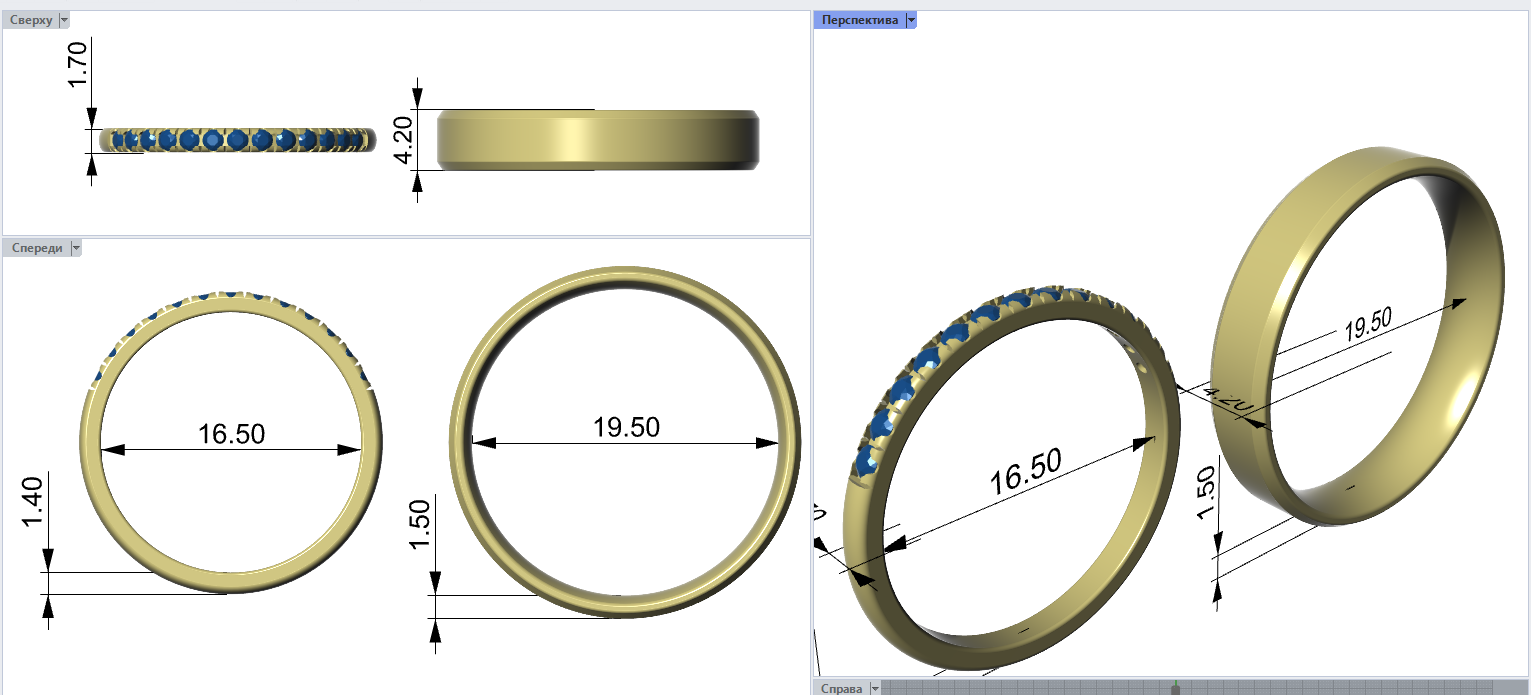This screenshot has height=695, width=1531.
Task: Pick the 16.50 dimension text in Спереди view
Action: point(231,434)
